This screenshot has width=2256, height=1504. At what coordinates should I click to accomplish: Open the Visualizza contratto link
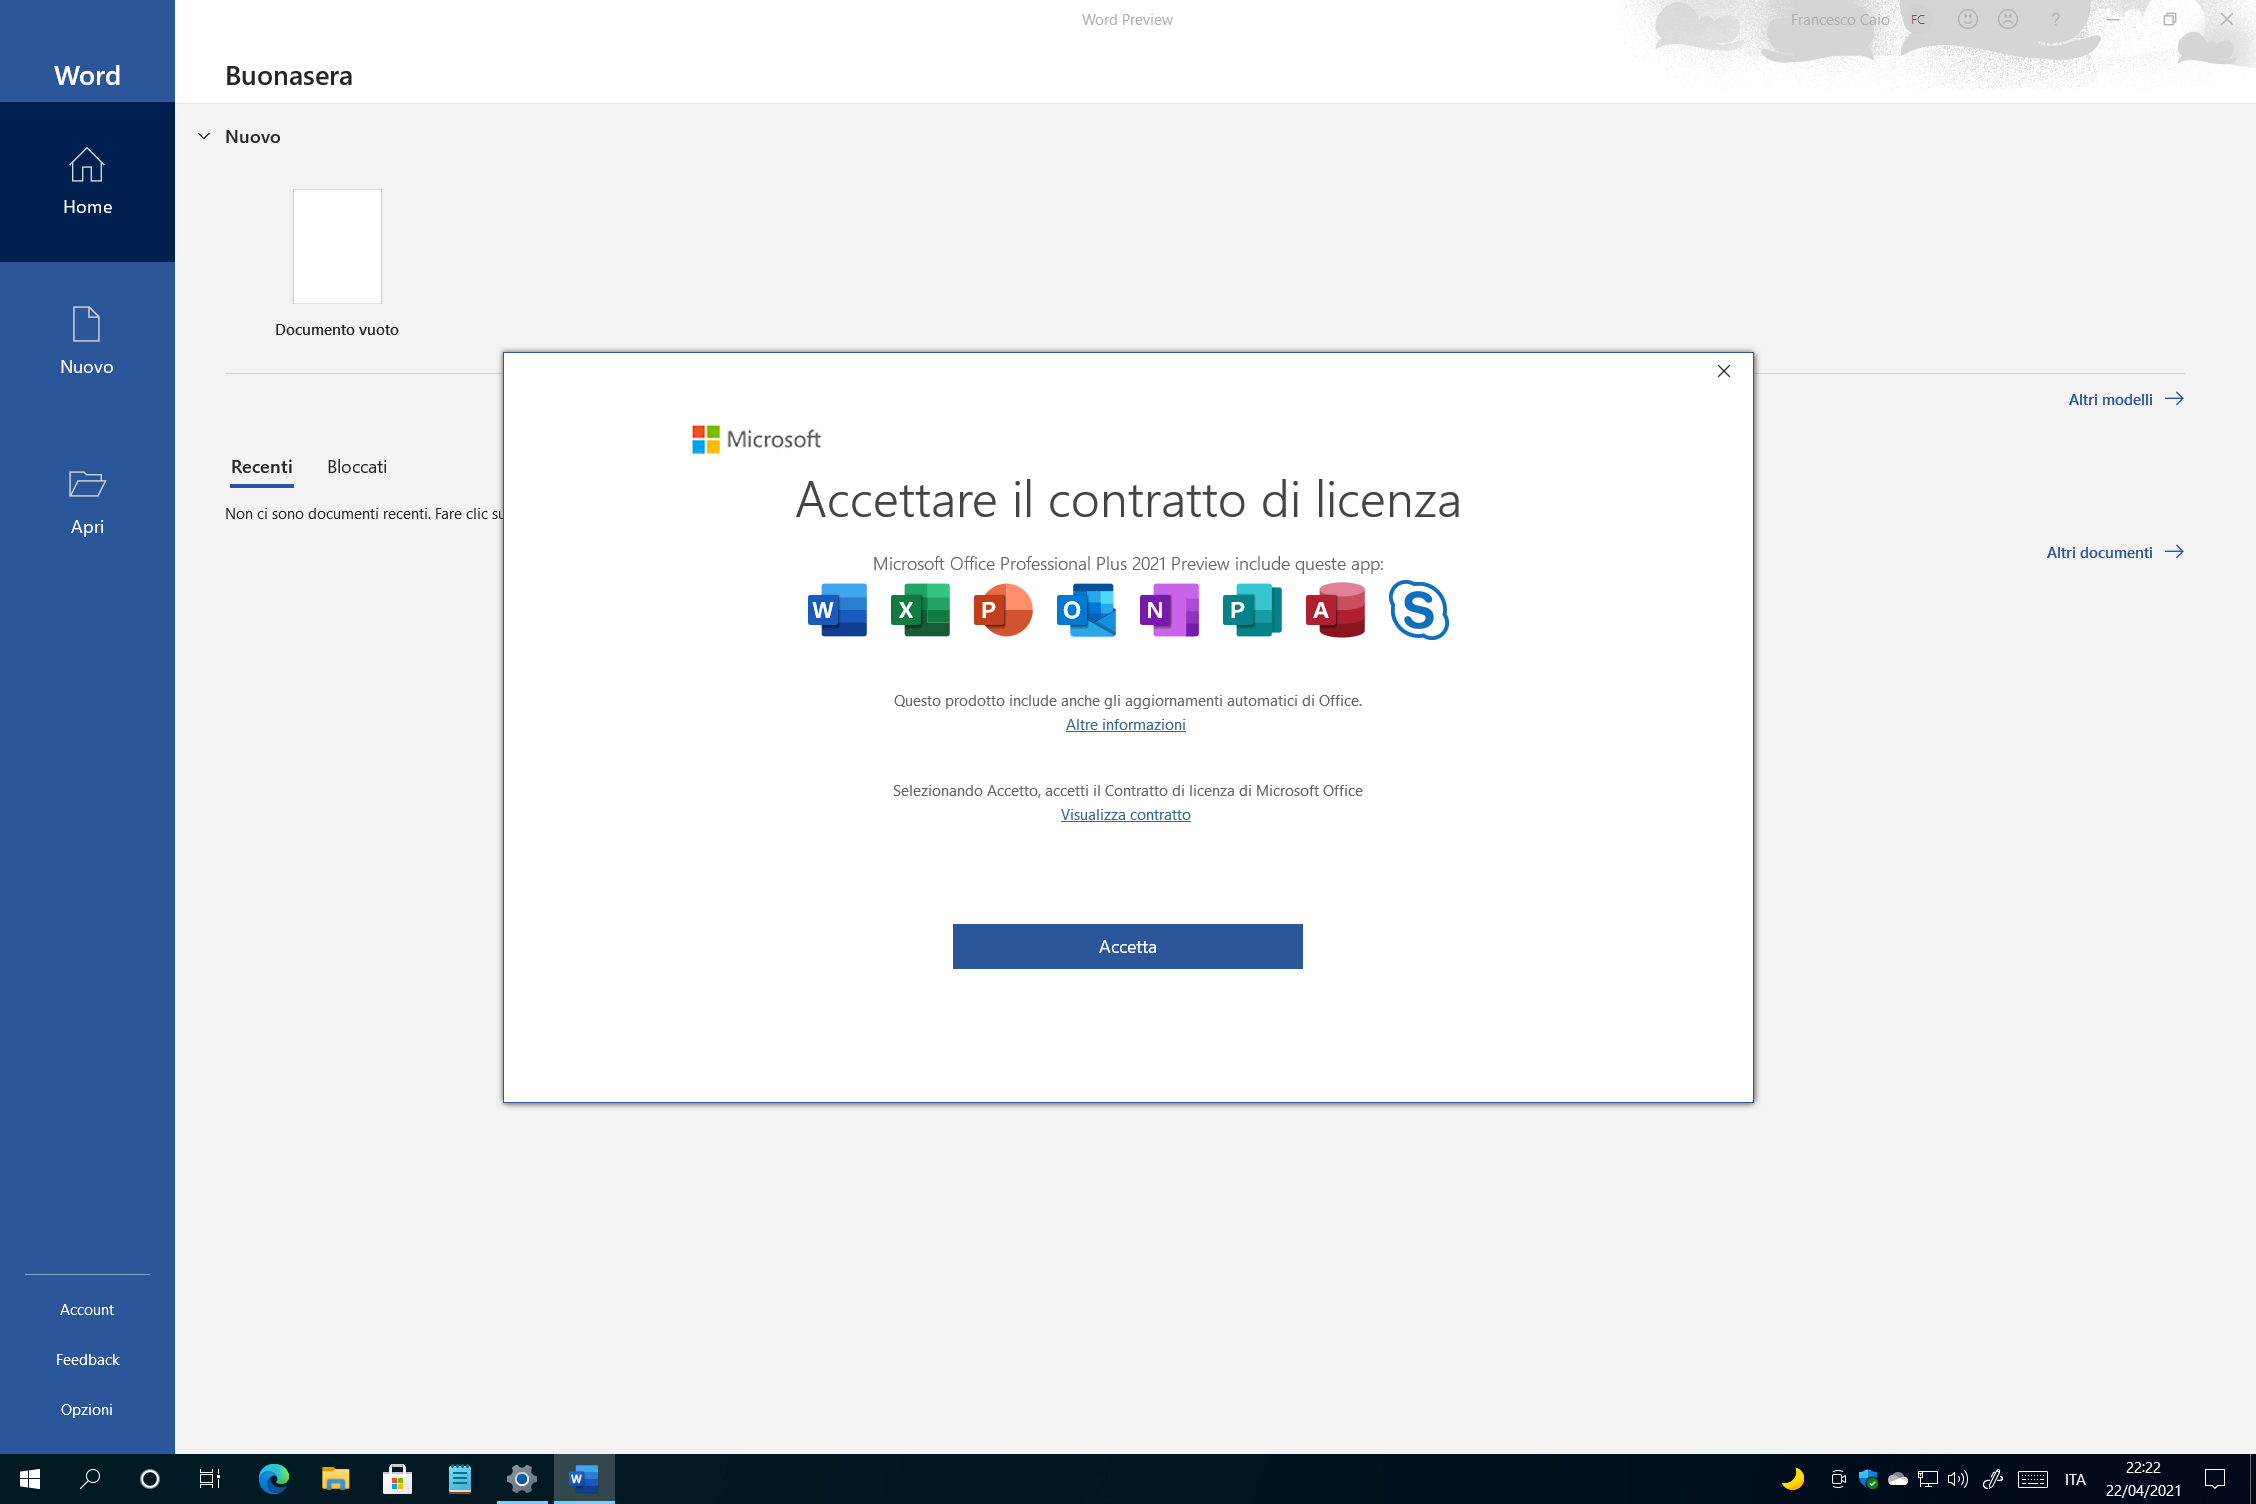tap(1126, 815)
